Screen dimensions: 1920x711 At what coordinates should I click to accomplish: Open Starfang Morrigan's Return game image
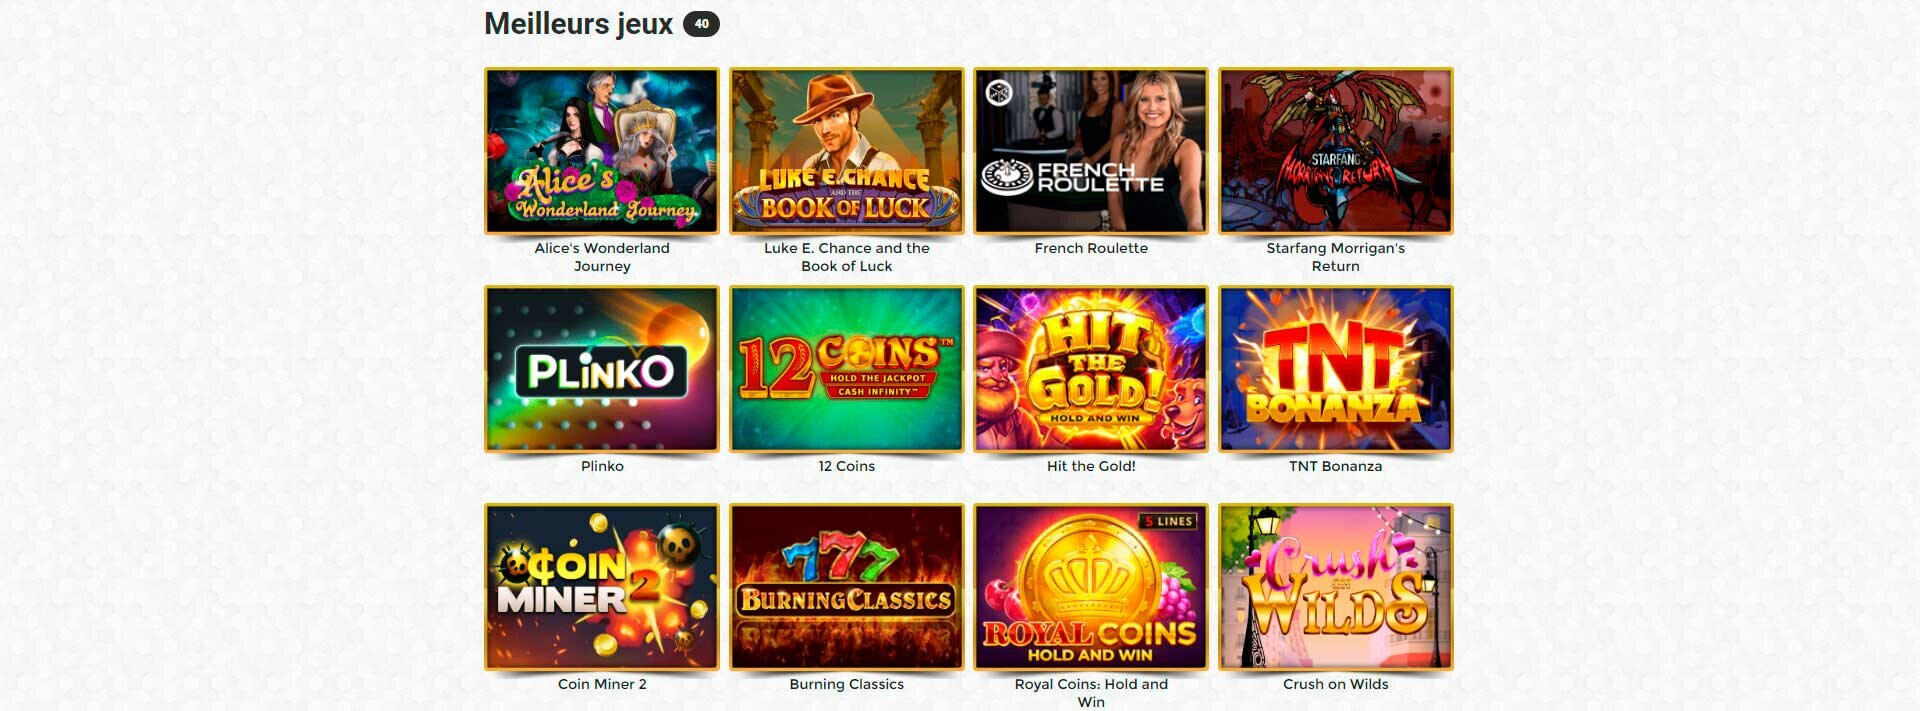[1336, 151]
